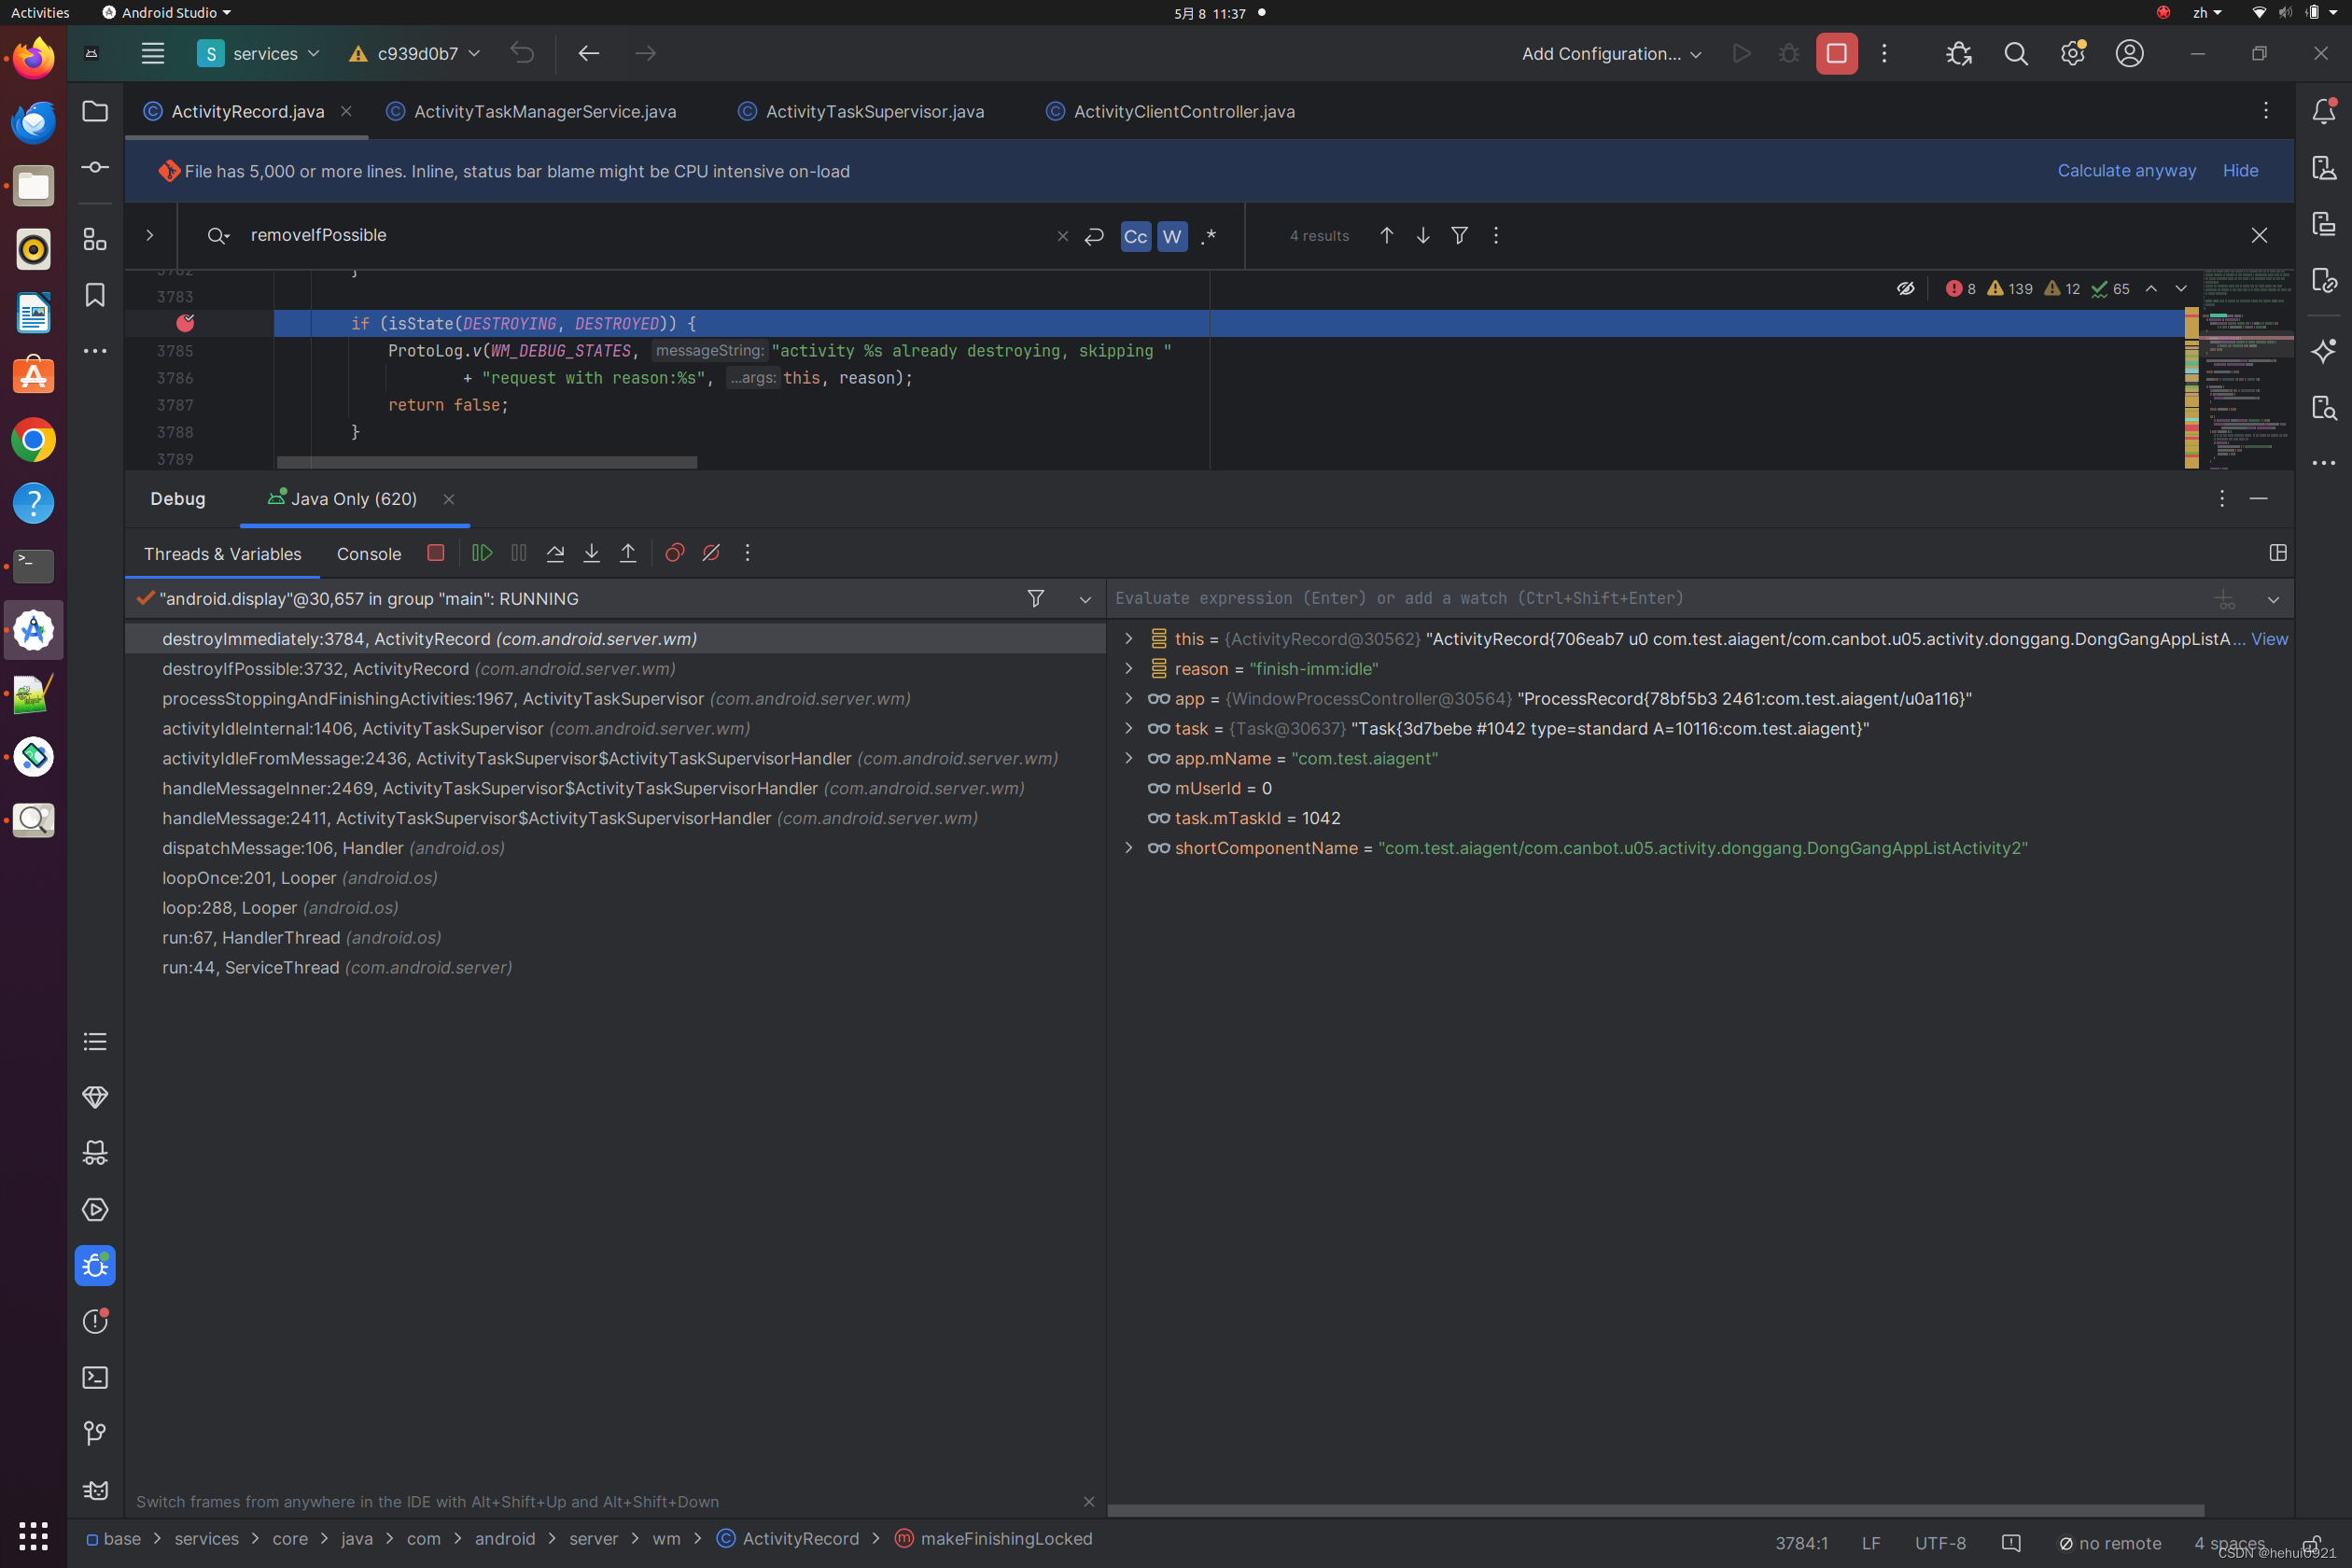Open the main hamburger menu

(153, 54)
